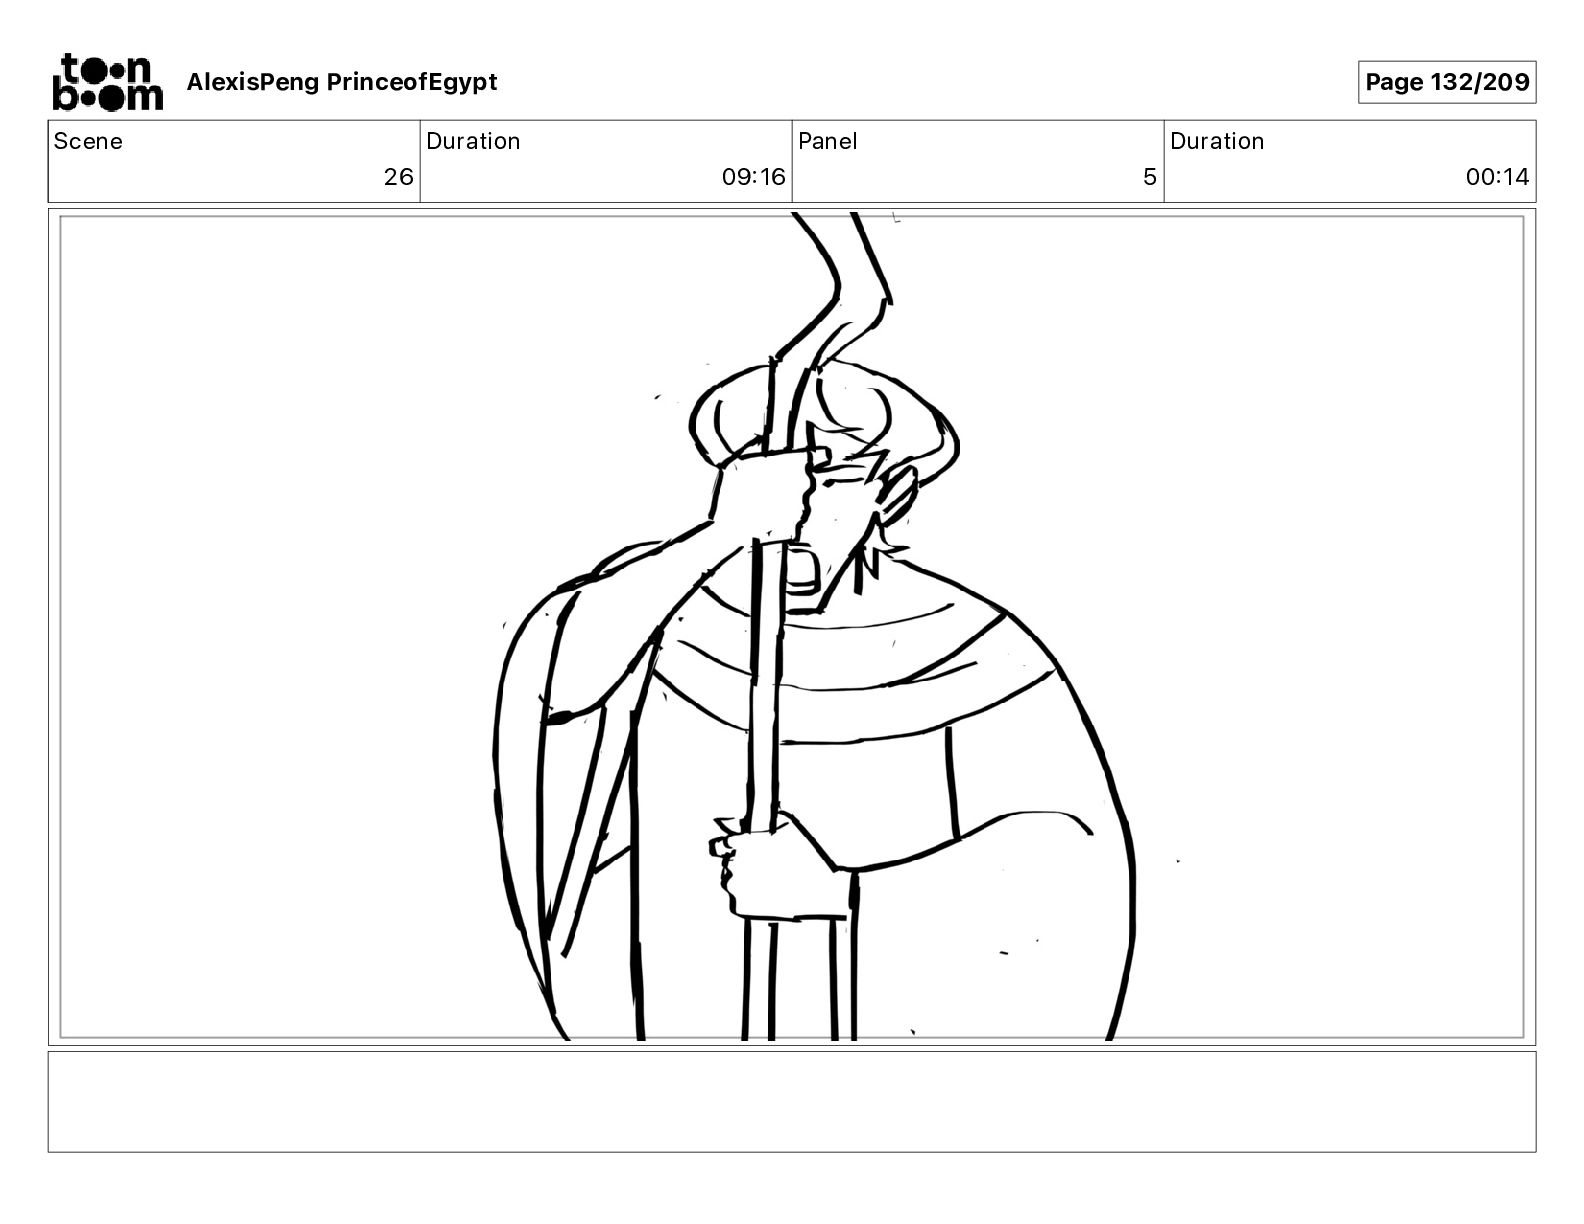Click the Page 132/209 indicator box

coord(1447,82)
